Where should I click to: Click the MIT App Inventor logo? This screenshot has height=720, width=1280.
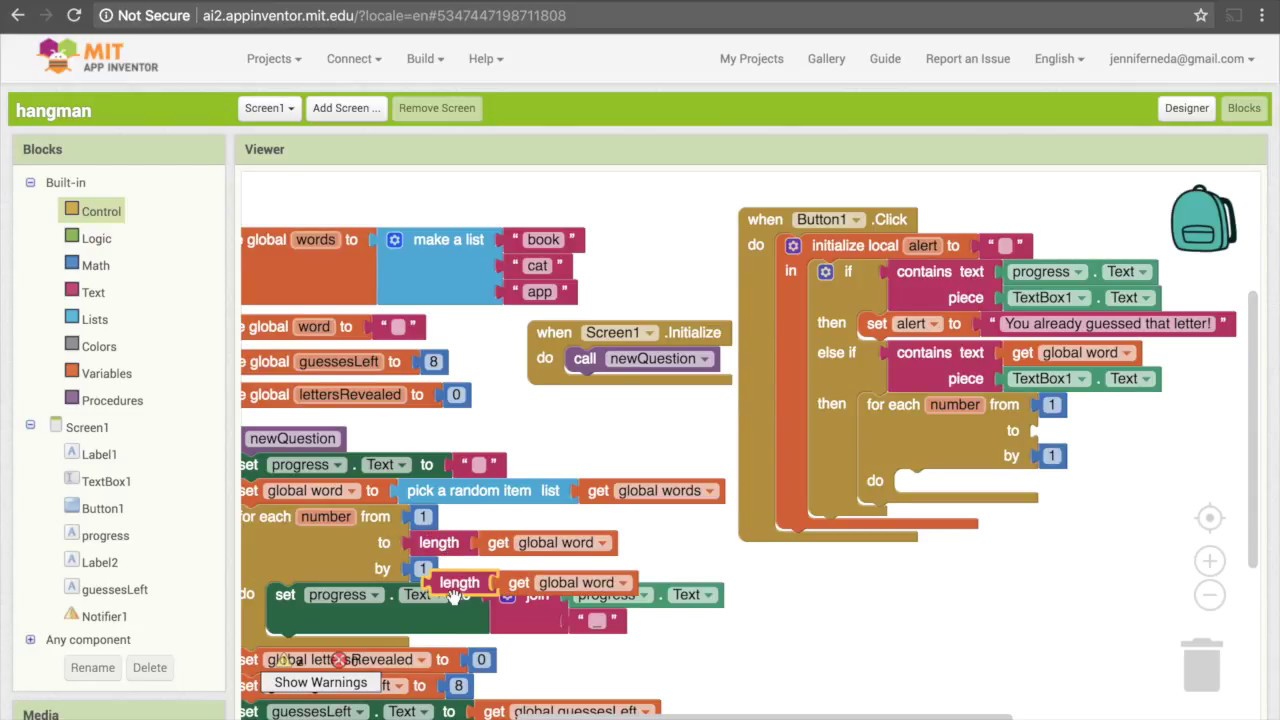pos(97,57)
